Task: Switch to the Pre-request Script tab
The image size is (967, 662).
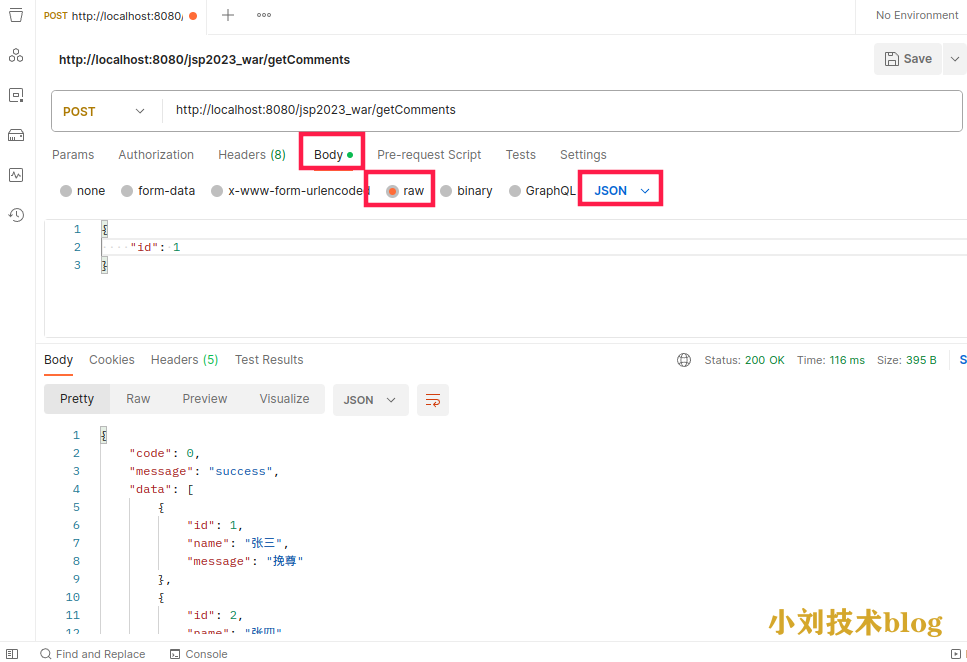Action: click(429, 155)
